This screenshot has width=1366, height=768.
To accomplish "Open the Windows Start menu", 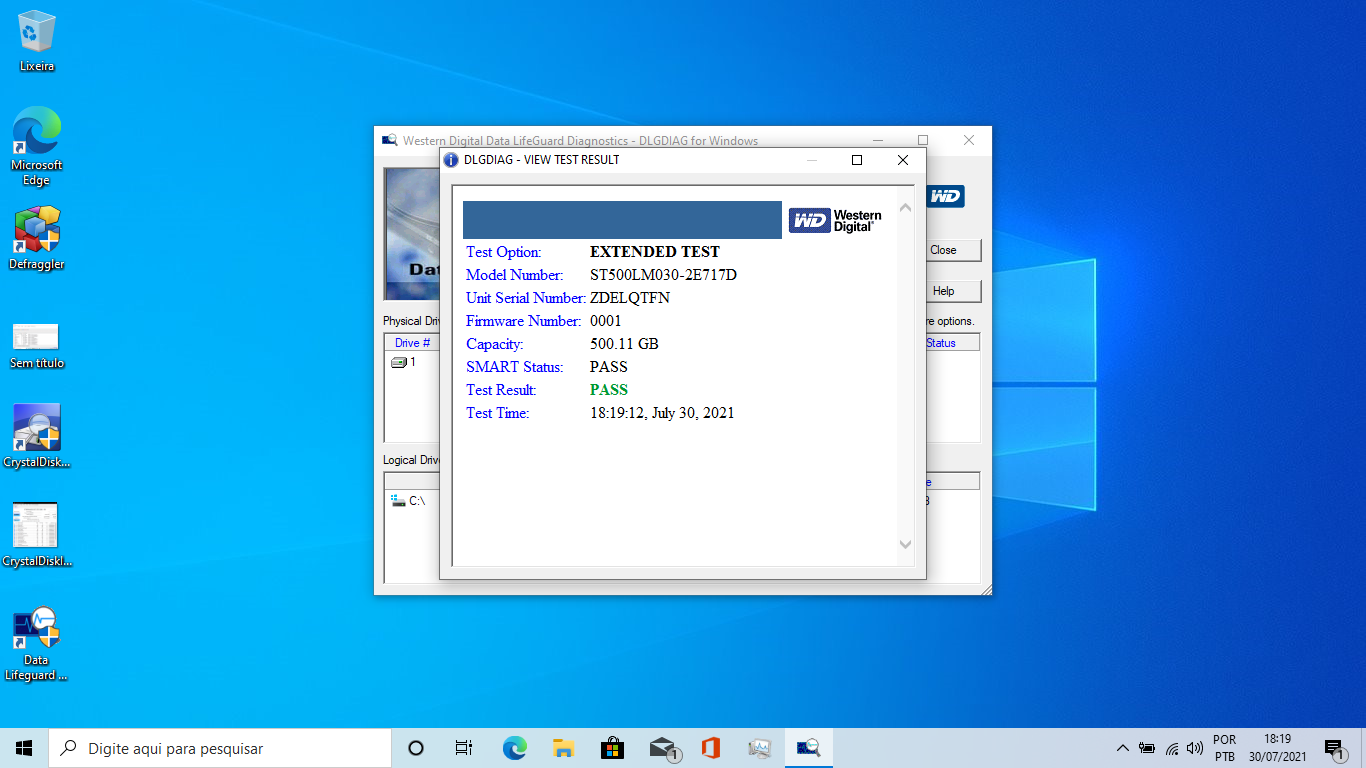I will pos(24,748).
